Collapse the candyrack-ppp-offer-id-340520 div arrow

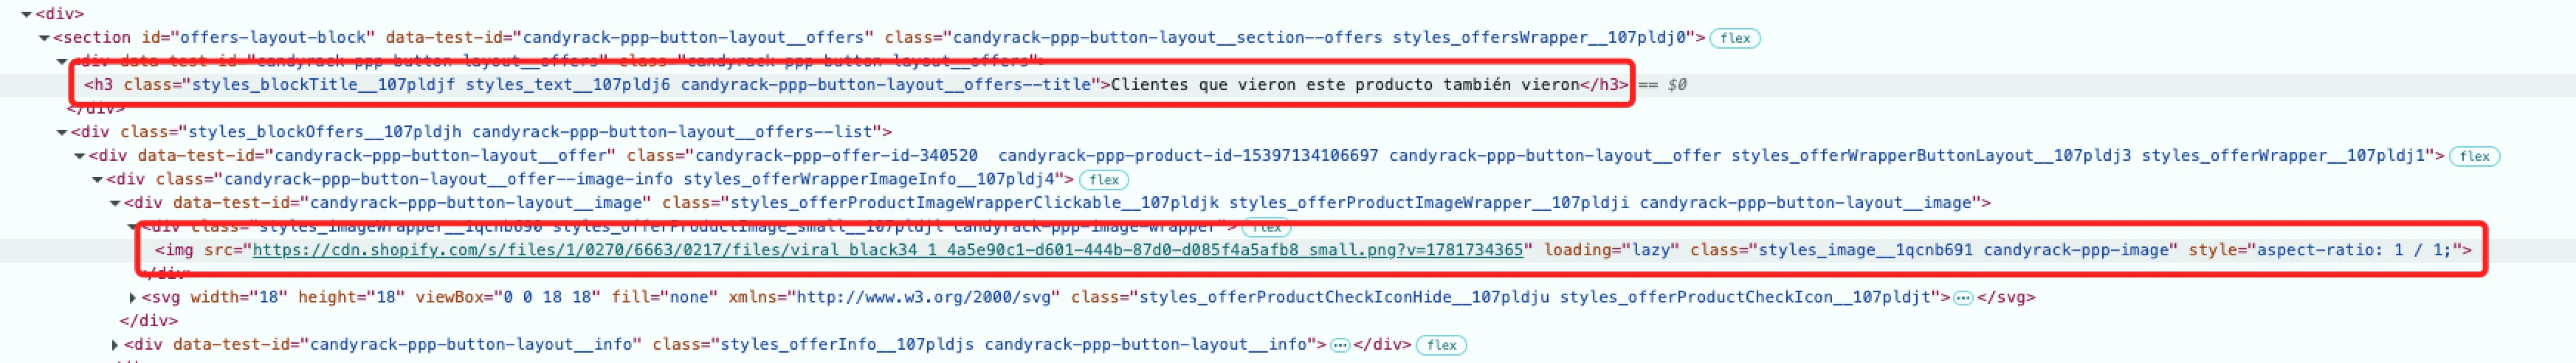click(80, 156)
